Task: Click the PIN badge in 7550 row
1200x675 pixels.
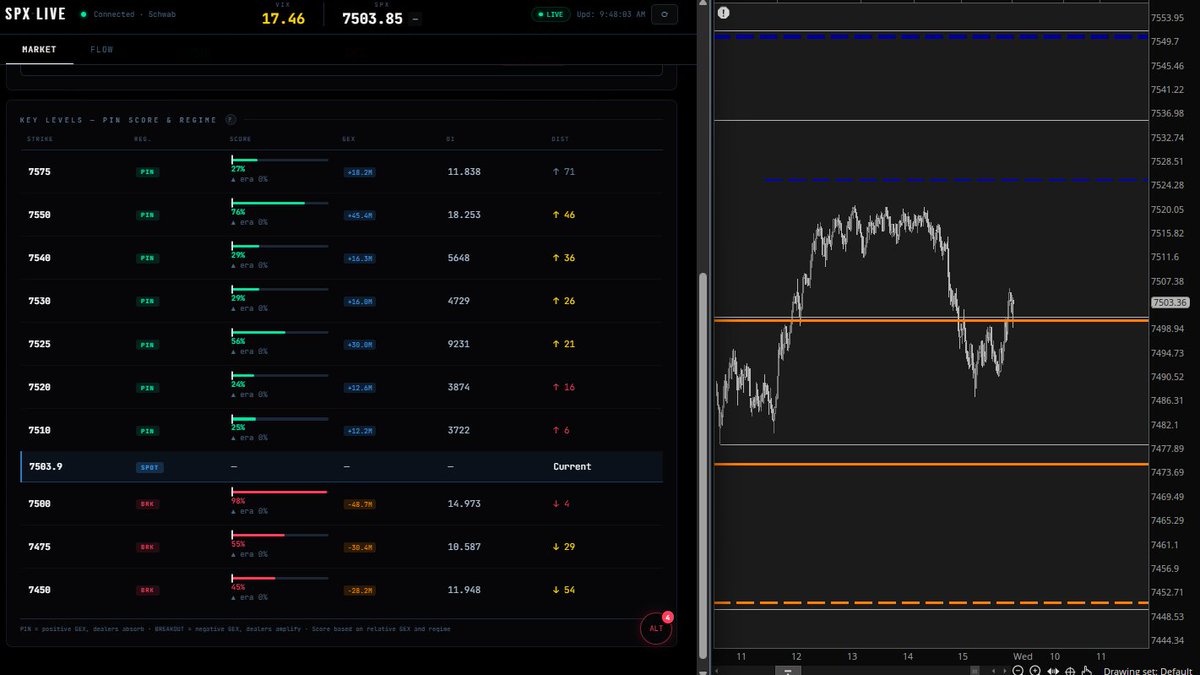Action: click(148, 215)
